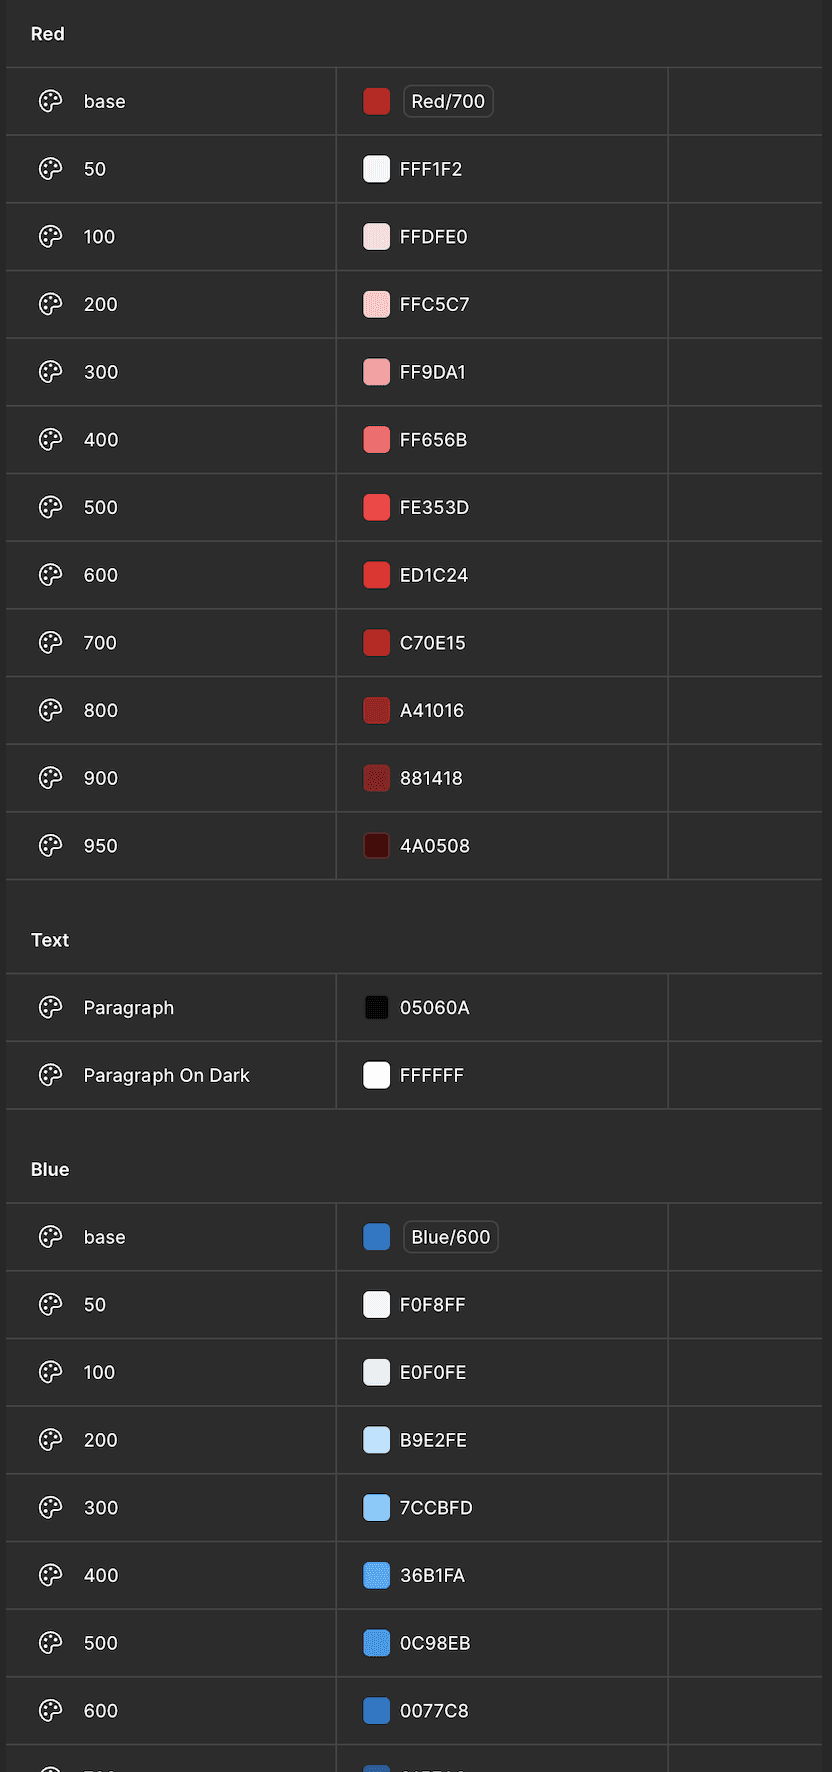Select the palette icon in Red 950 row
Screen dimensions: 832x1772
click(50, 845)
